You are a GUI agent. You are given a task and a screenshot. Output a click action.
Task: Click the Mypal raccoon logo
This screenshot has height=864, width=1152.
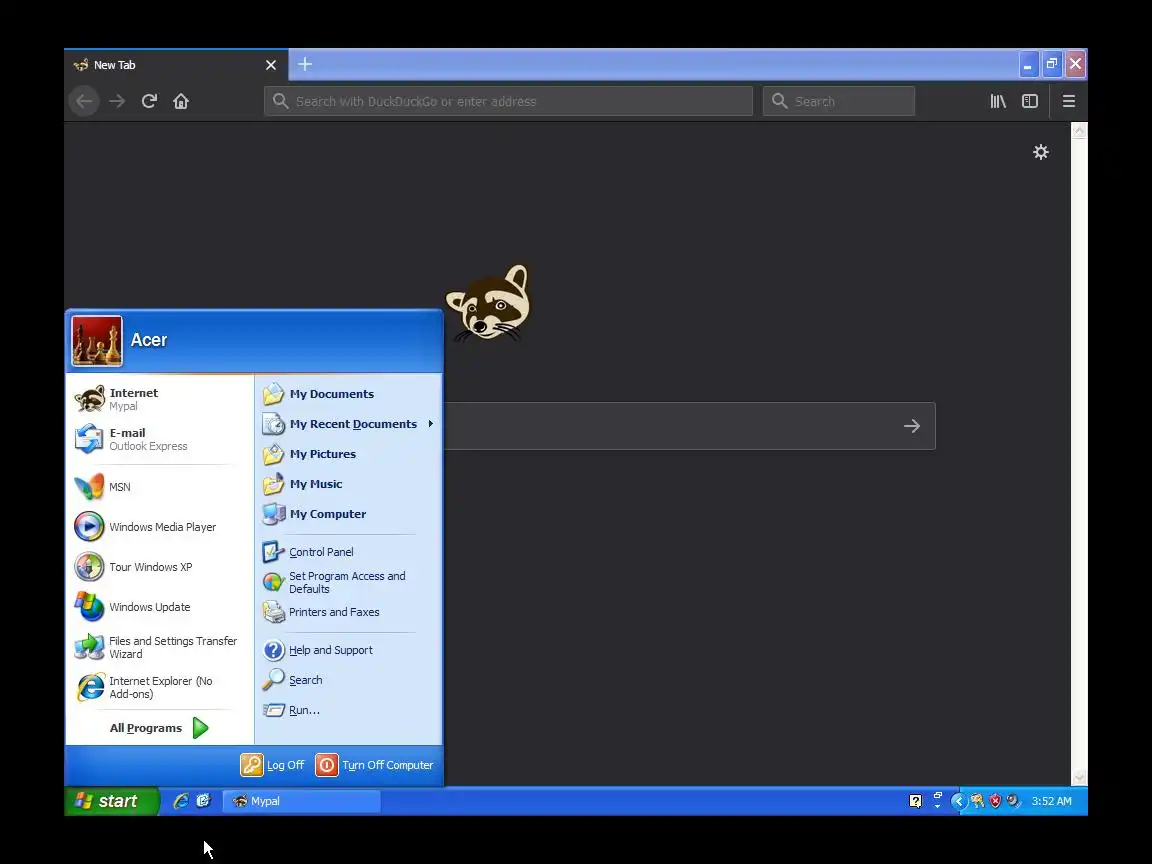pyautogui.click(x=489, y=303)
